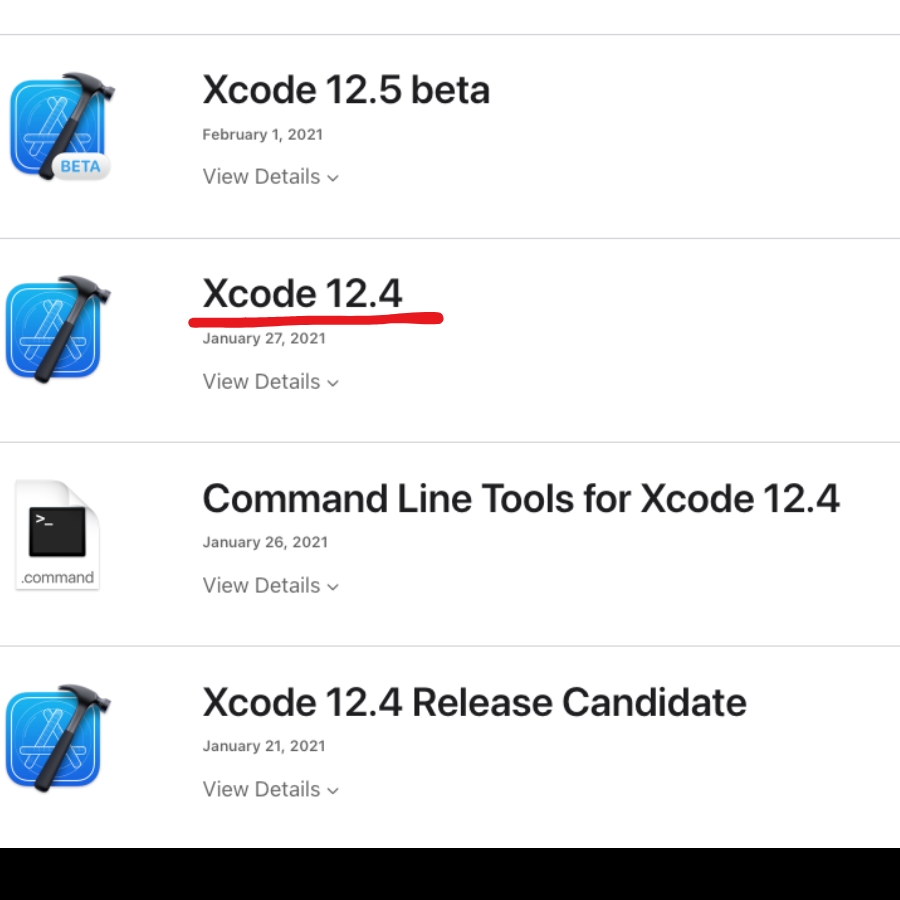The height and width of the screenshot is (900, 900).
Task: Open the Xcode 12.4 Release Candidate entry
Action: (474, 702)
